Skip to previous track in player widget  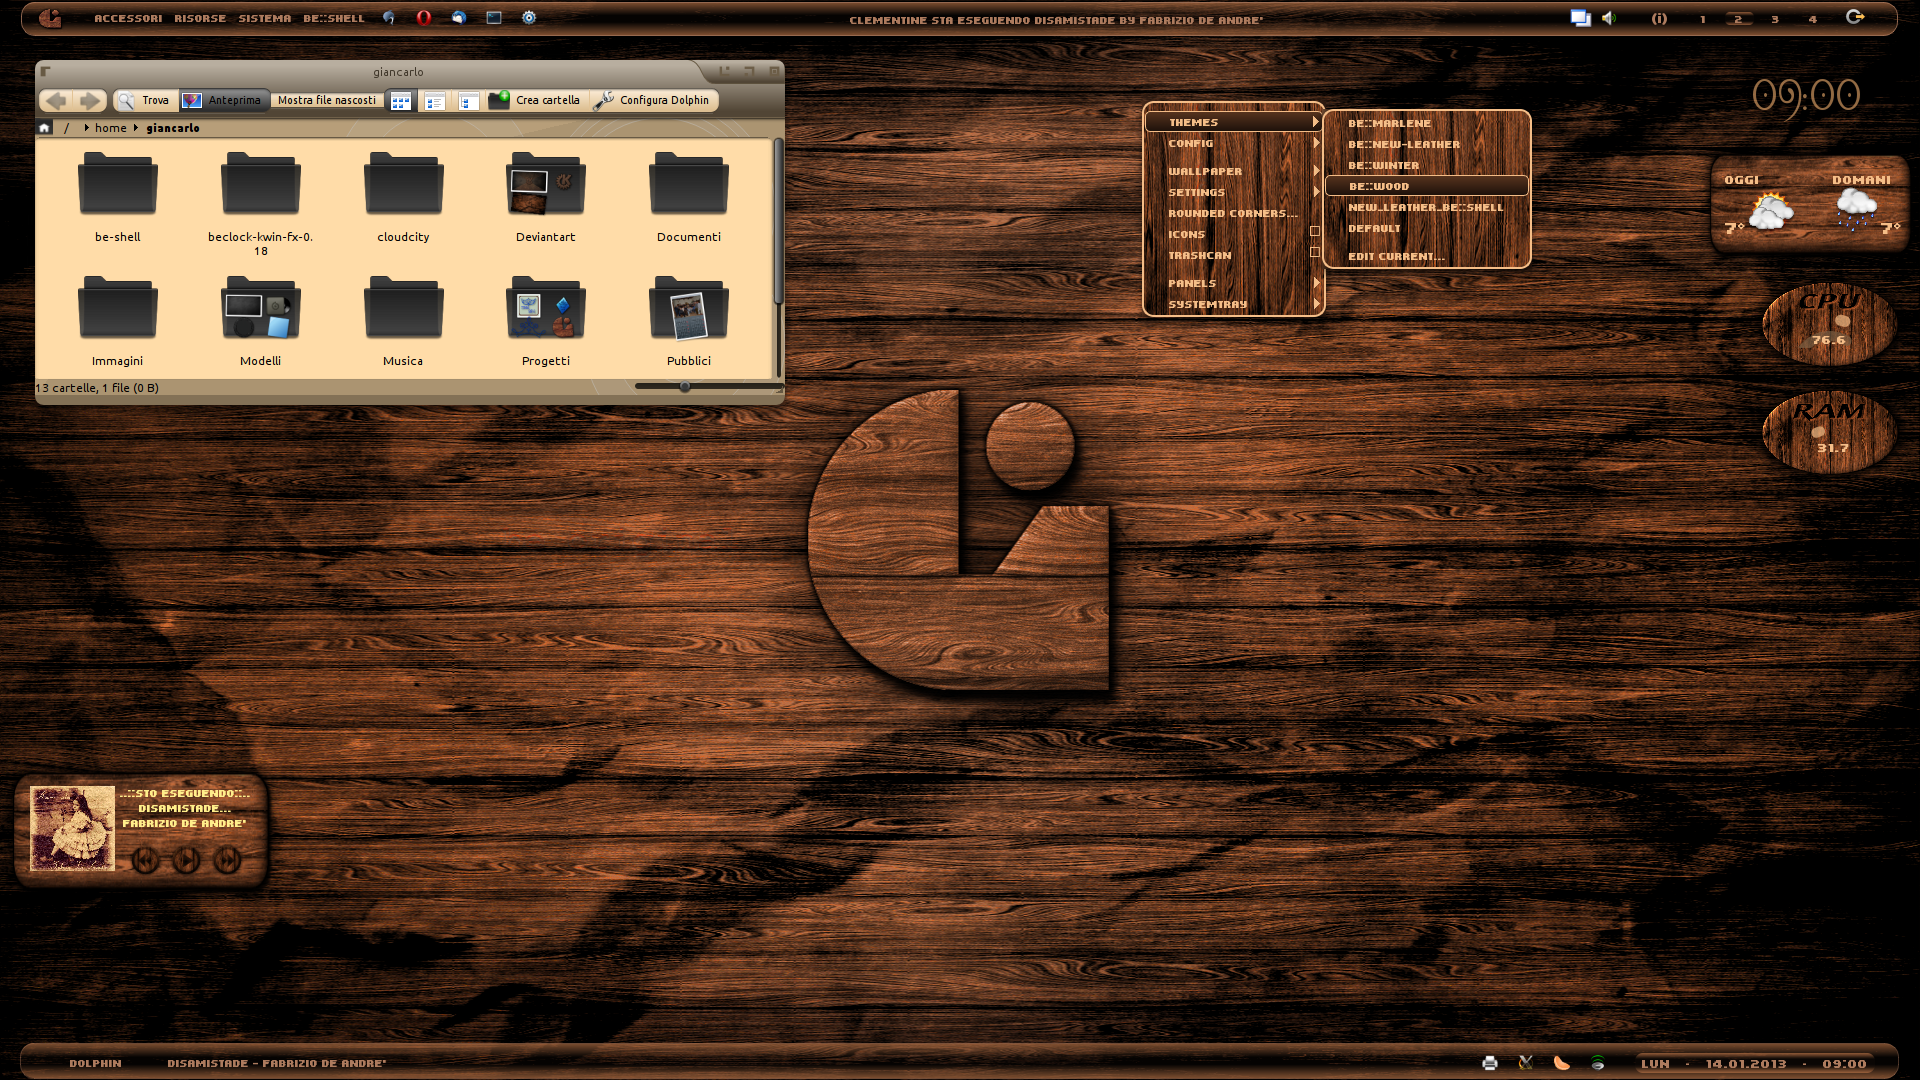pos(145,859)
